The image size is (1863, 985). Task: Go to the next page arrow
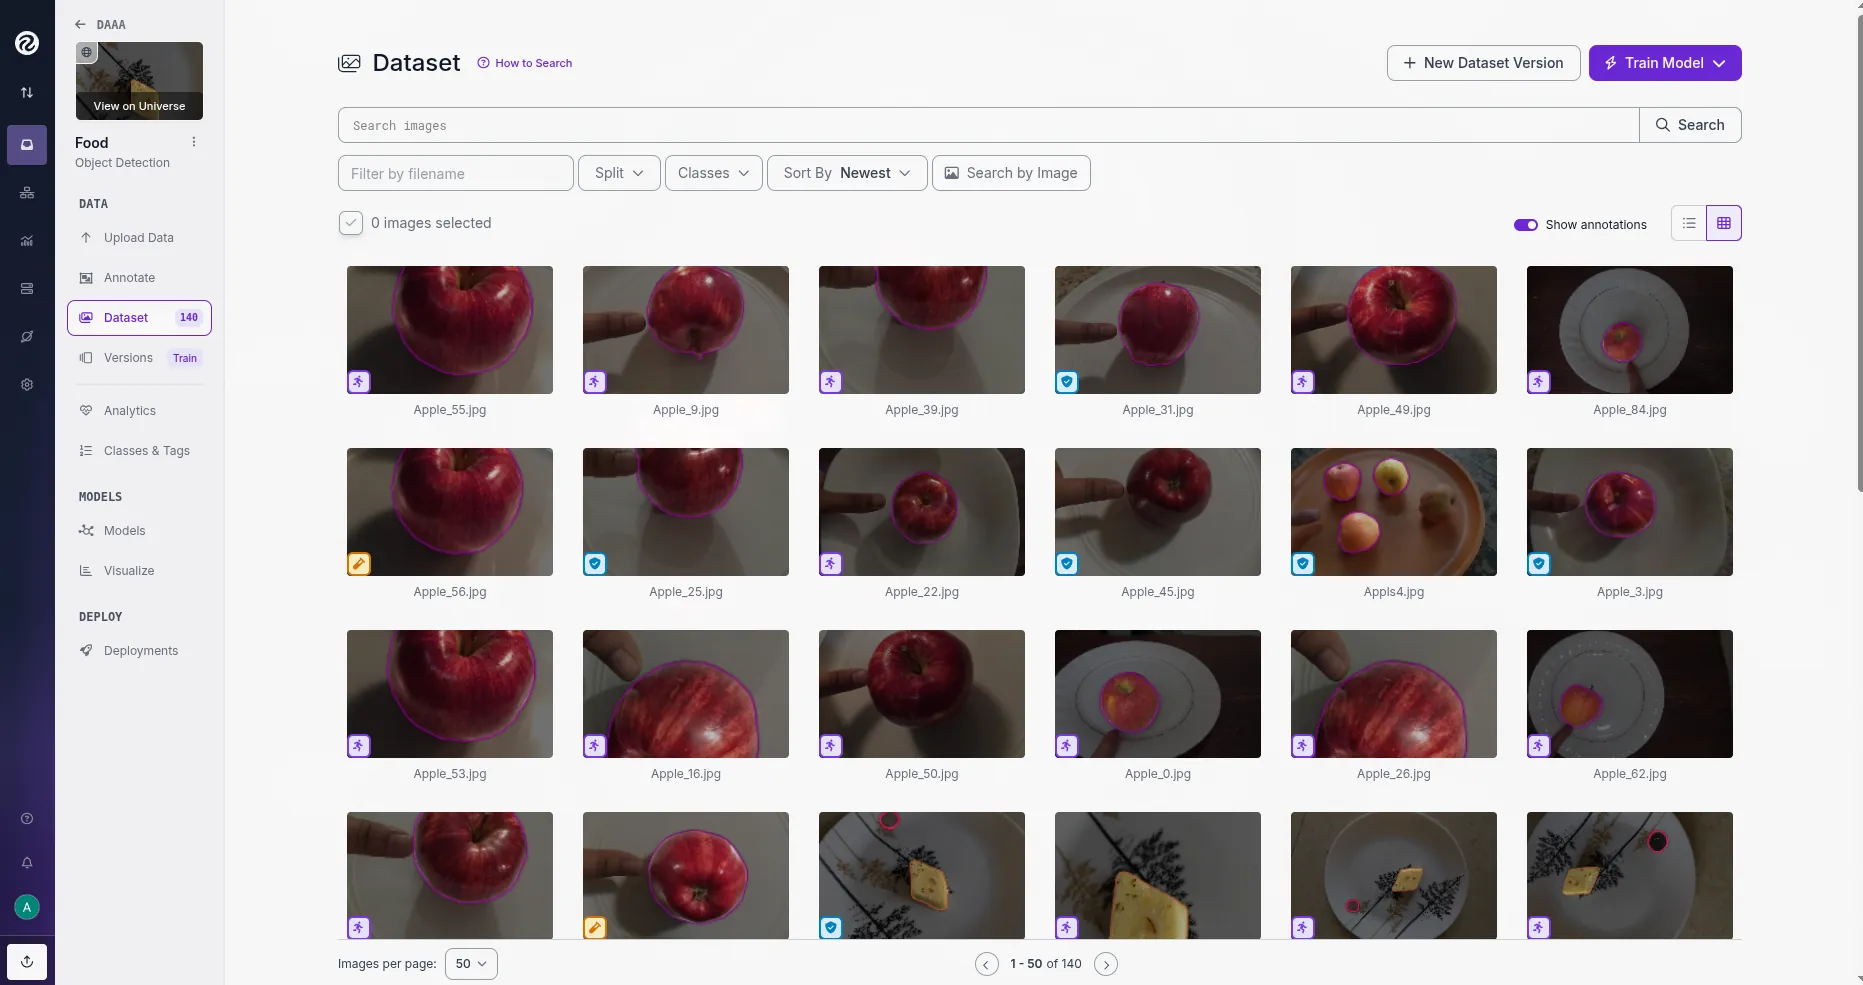coord(1106,964)
